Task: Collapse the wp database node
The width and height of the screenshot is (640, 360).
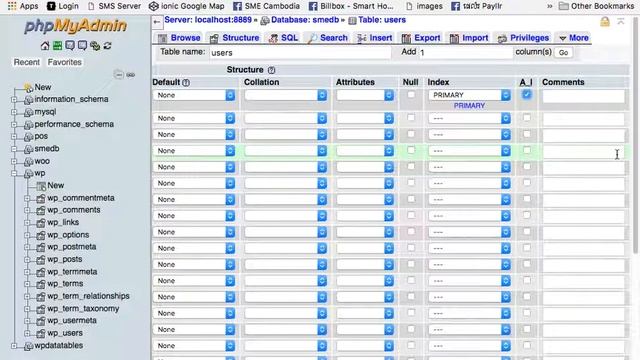Action: pyautogui.click(x=14, y=173)
